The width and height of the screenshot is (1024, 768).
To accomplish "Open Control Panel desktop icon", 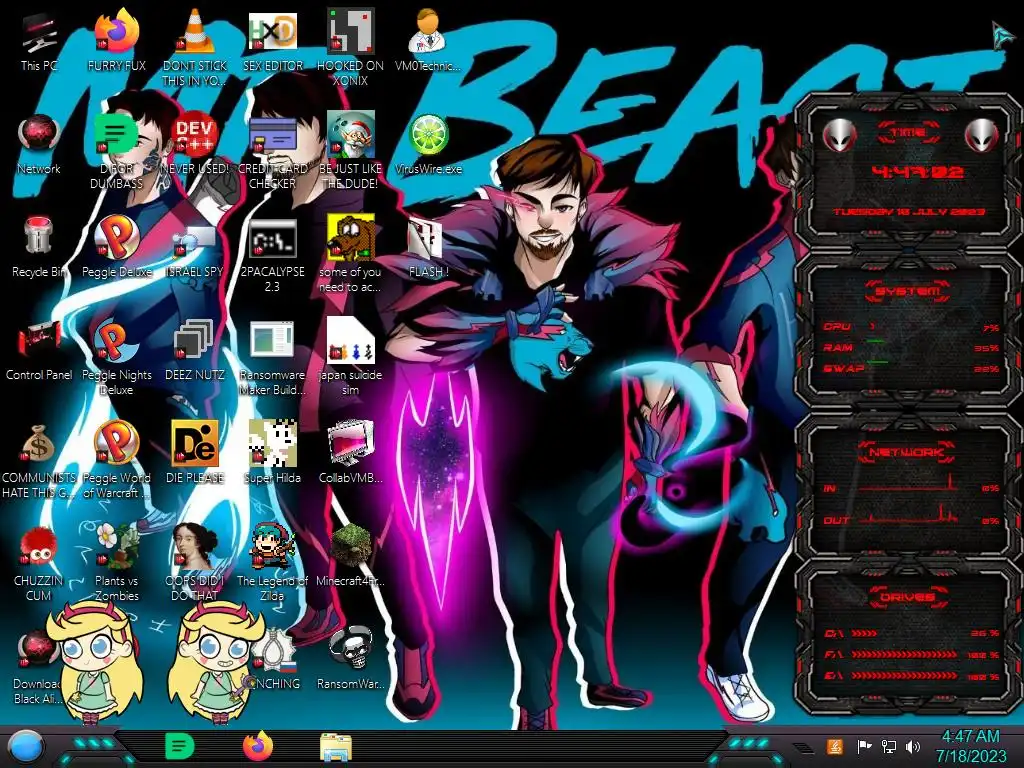I will pyautogui.click(x=39, y=350).
